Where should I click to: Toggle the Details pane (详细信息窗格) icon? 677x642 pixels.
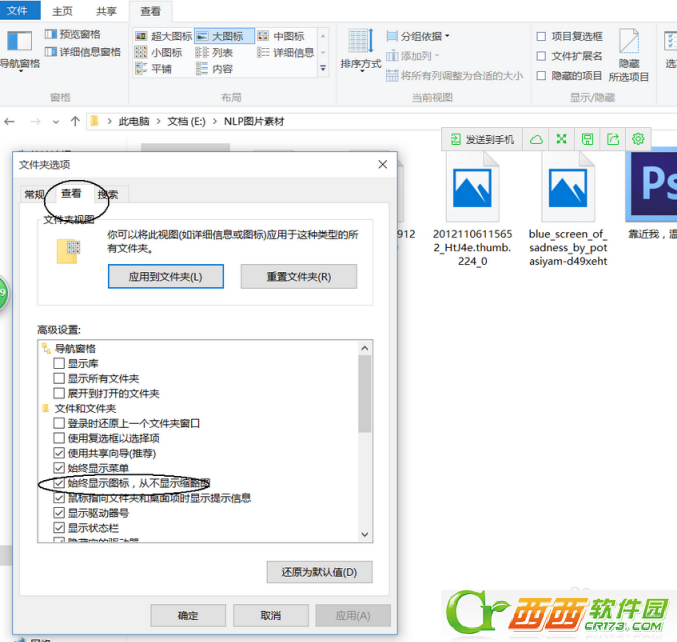(x=51, y=52)
